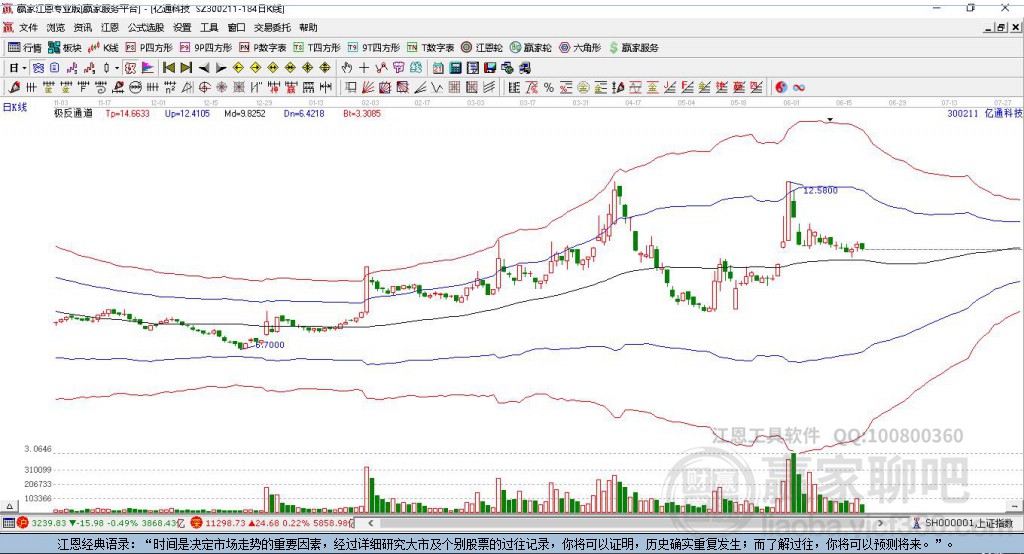This screenshot has width=1024, height=554.
Task: Open the 赢家轮 wheel tool
Action: click(530, 48)
